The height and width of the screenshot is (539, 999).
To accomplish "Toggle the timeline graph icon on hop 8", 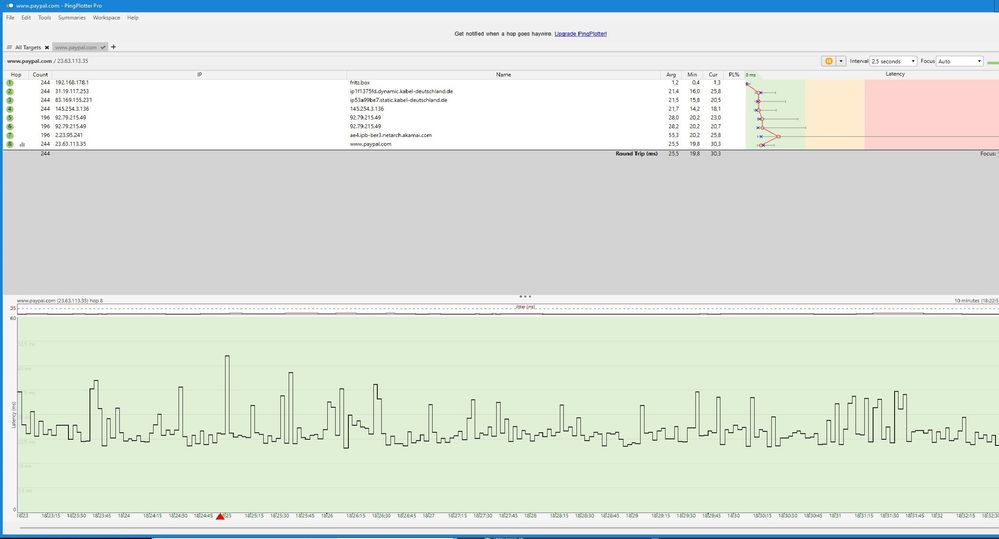I will [x=22, y=145].
